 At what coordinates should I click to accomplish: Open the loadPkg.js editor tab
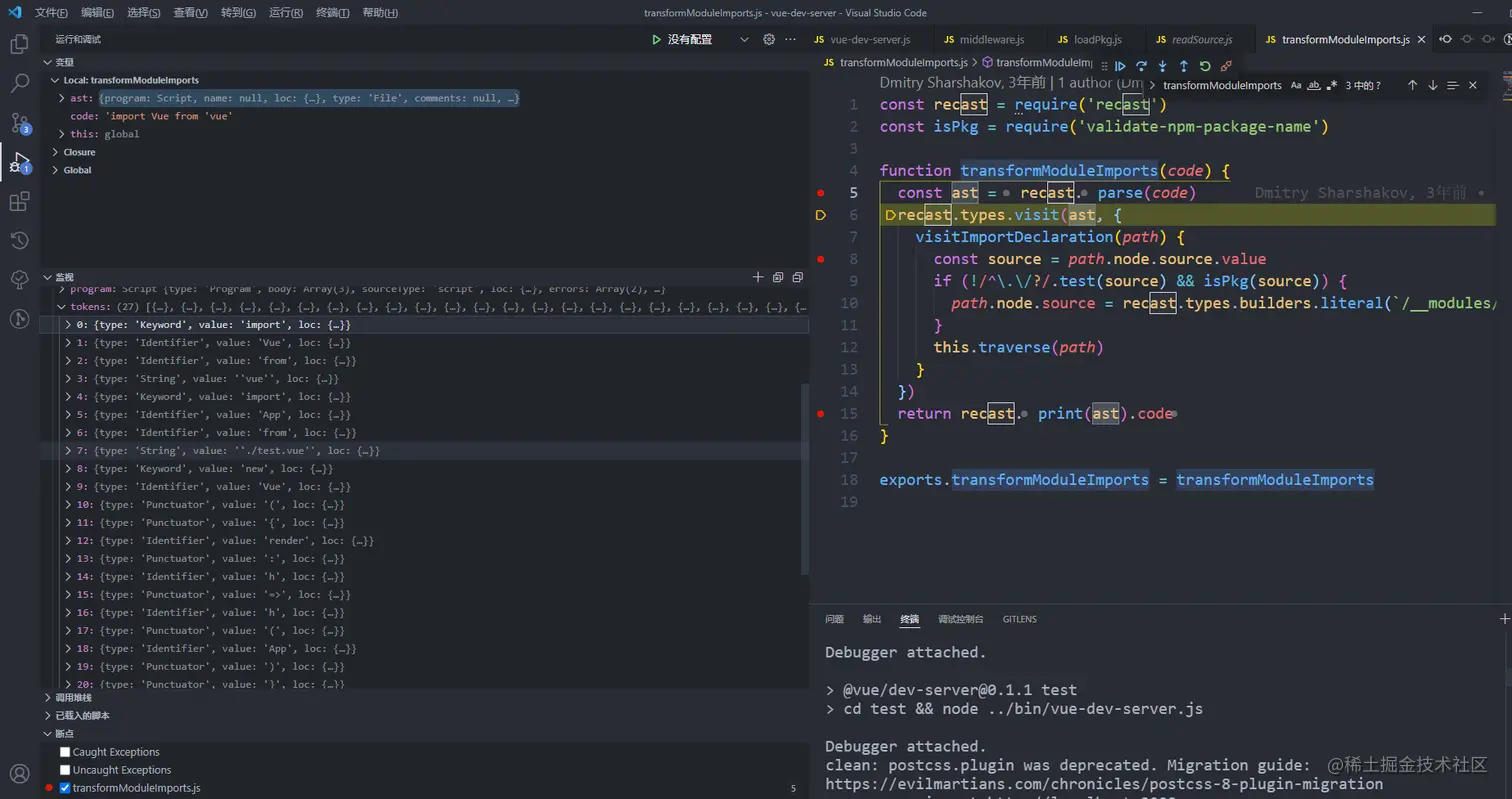tap(1098, 40)
